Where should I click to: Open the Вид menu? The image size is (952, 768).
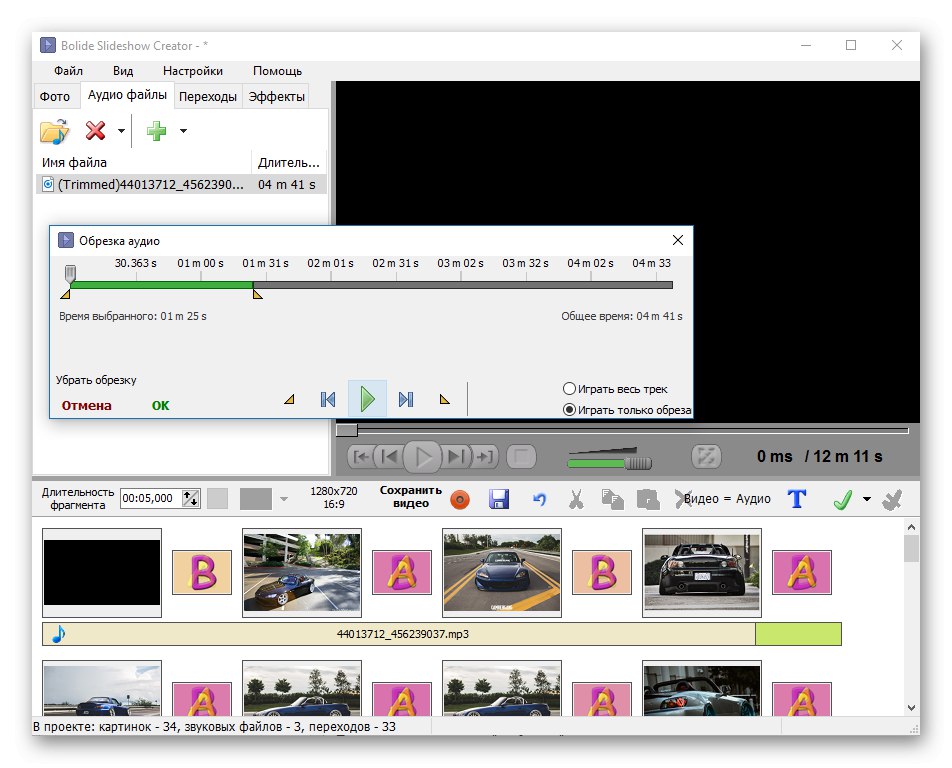pos(123,71)
